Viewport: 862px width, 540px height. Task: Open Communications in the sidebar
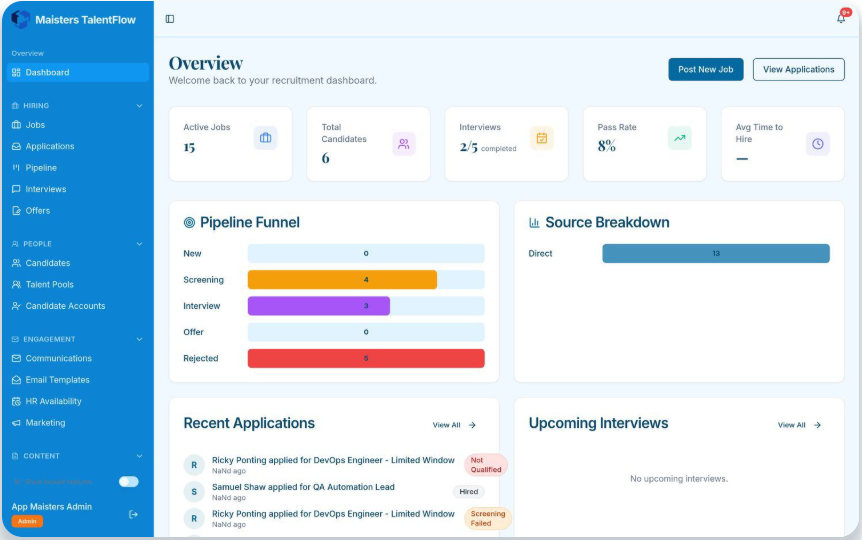click(x=78, y=358)
